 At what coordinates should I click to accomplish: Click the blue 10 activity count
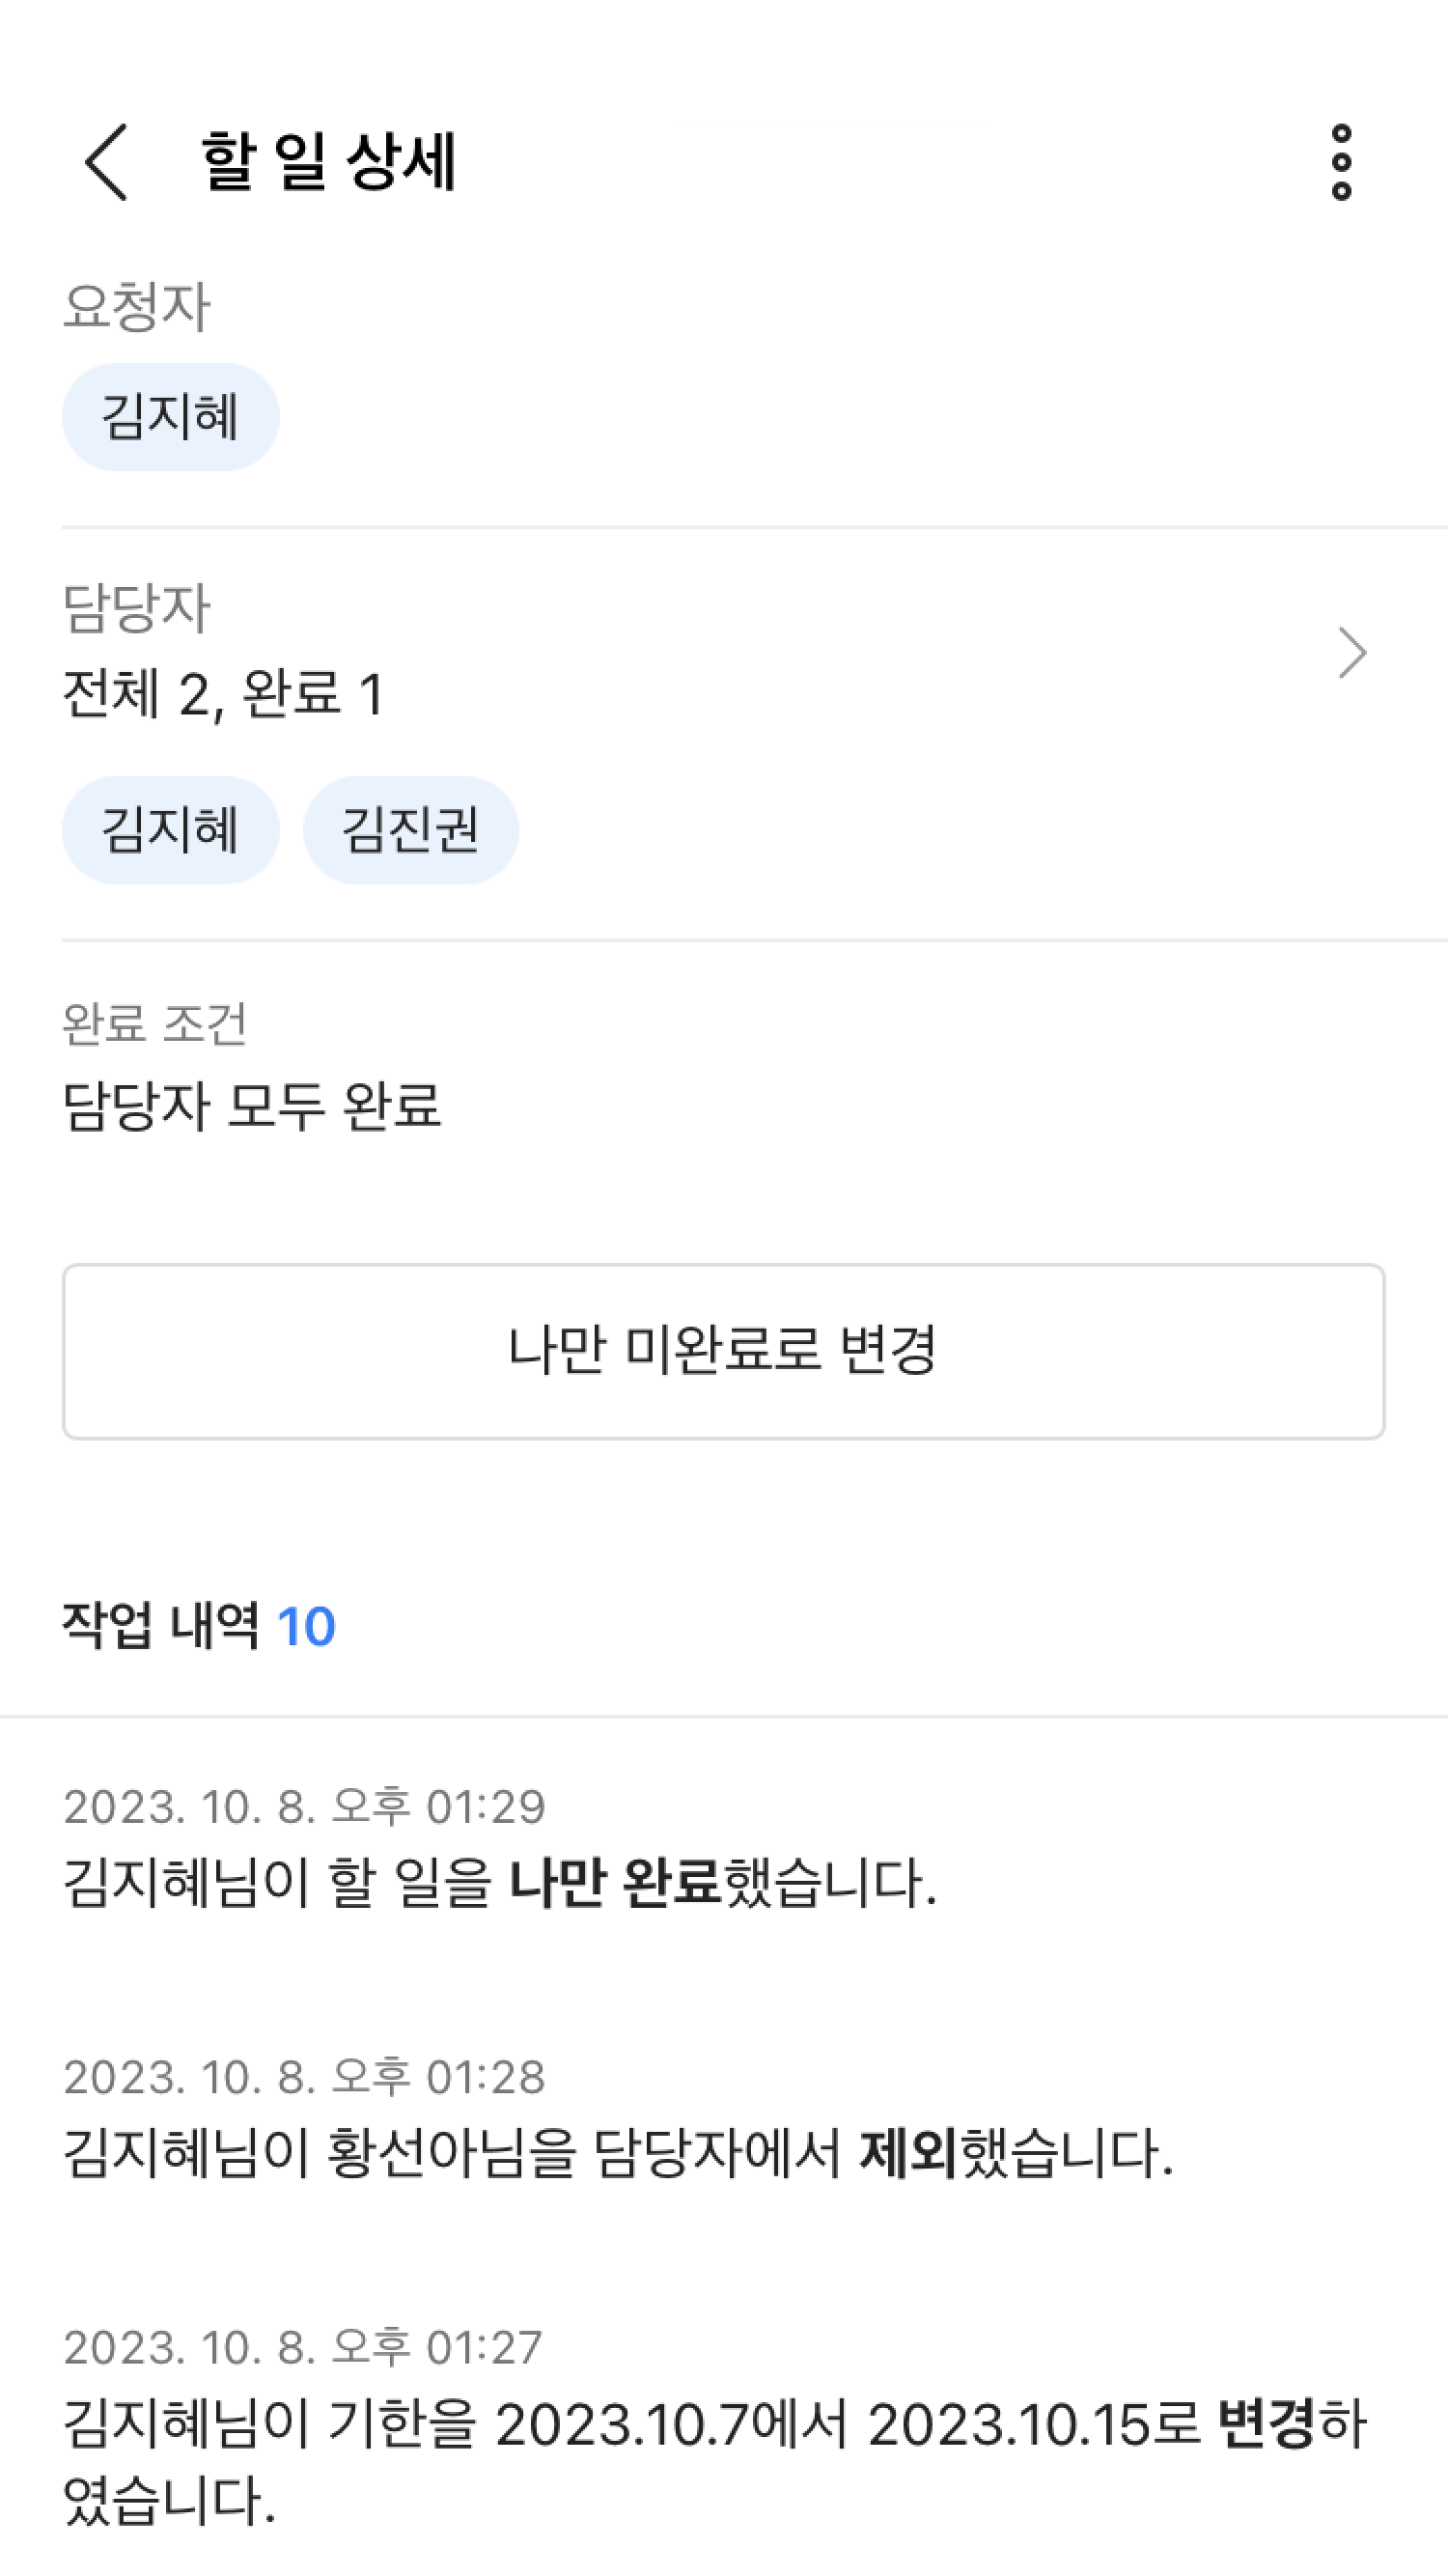(x=306, y=1627)
